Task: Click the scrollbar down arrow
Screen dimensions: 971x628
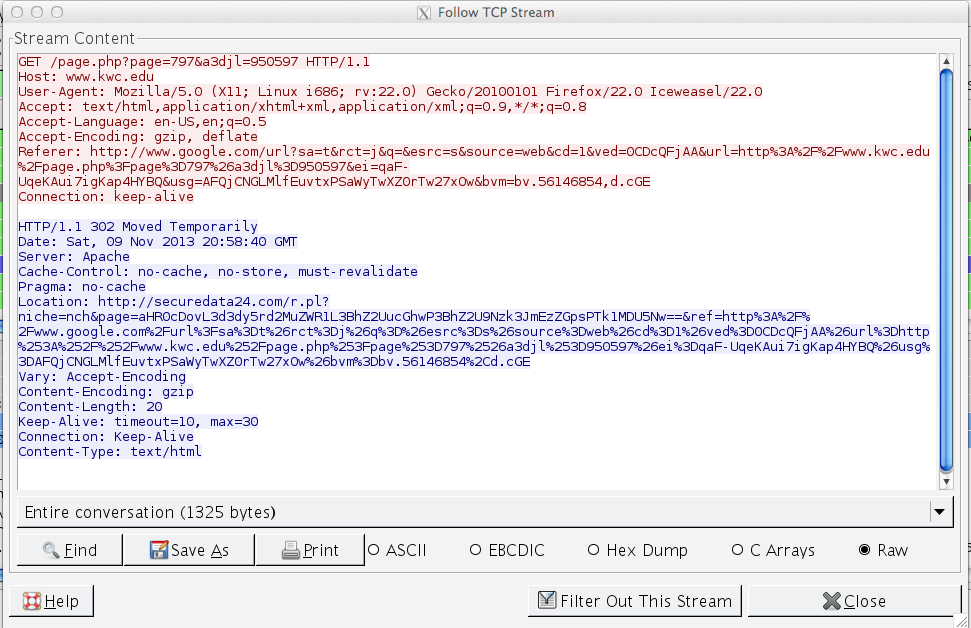Action: [x=946, y=481]
